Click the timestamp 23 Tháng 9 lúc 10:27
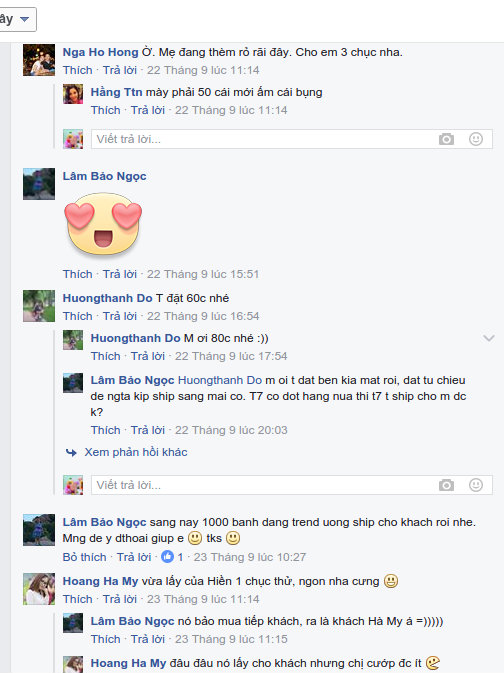504x673 pixels. tap(249, 557)
